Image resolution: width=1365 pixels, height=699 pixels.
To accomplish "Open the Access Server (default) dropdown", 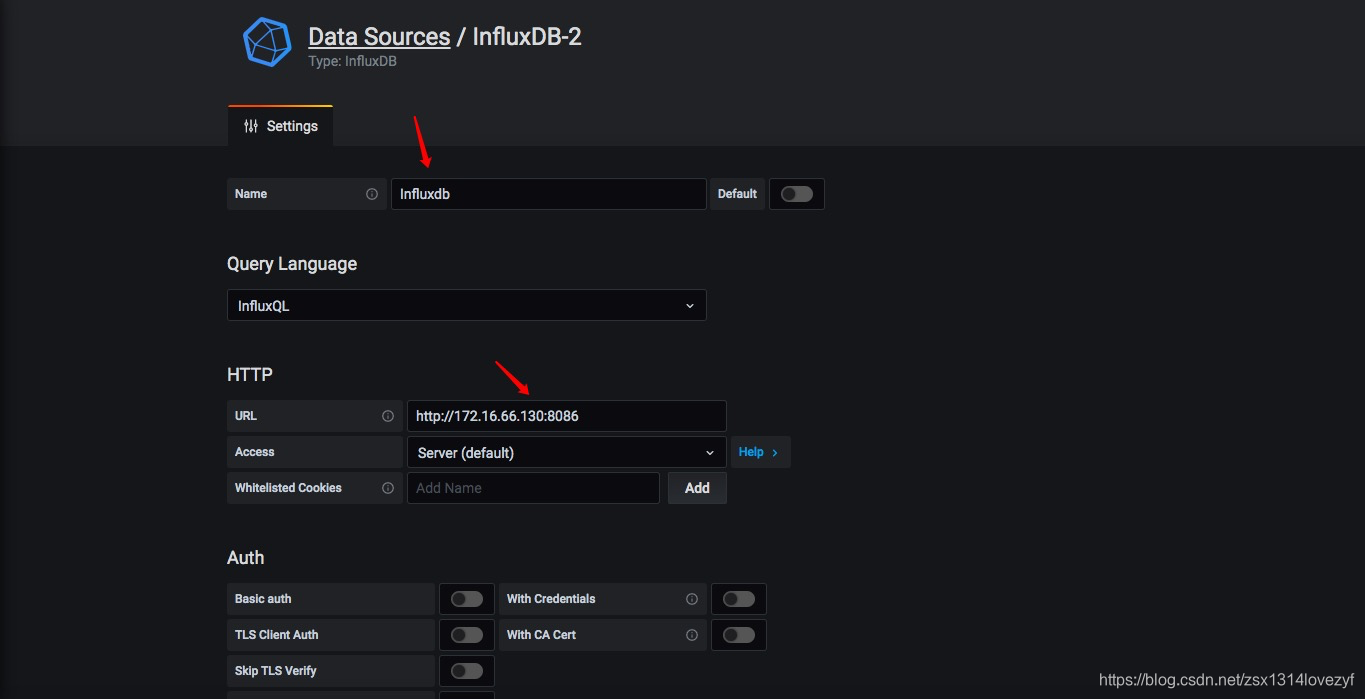I will pos(567,452).
